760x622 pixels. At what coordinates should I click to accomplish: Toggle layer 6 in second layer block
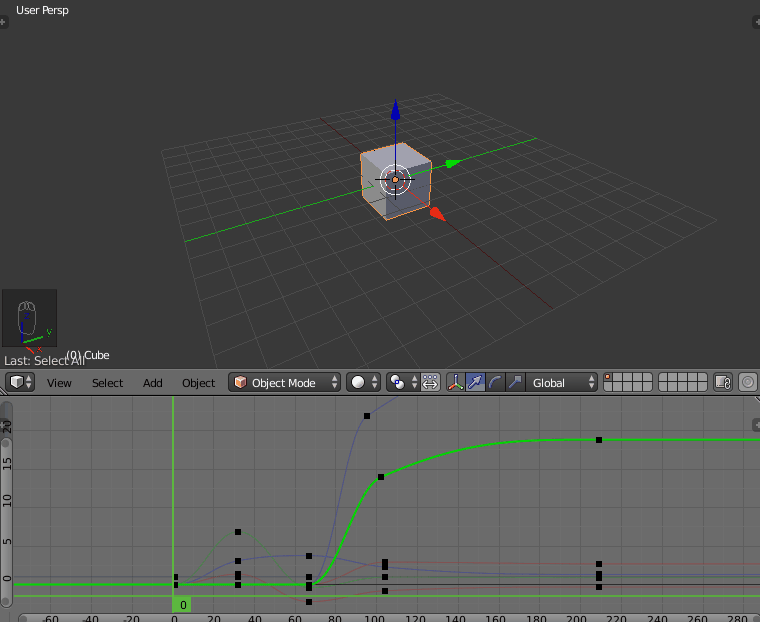(x=664, y=378)
